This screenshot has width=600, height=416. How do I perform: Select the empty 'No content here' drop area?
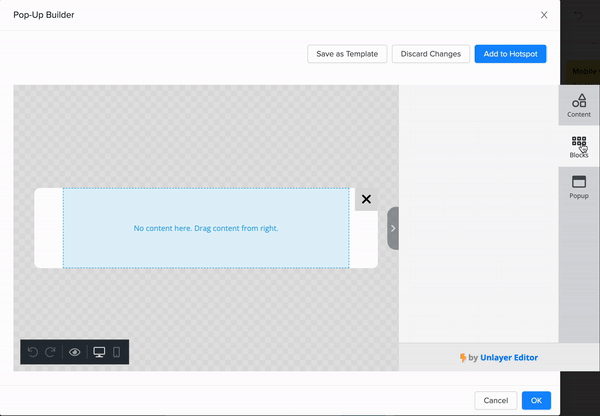(206, 228)
